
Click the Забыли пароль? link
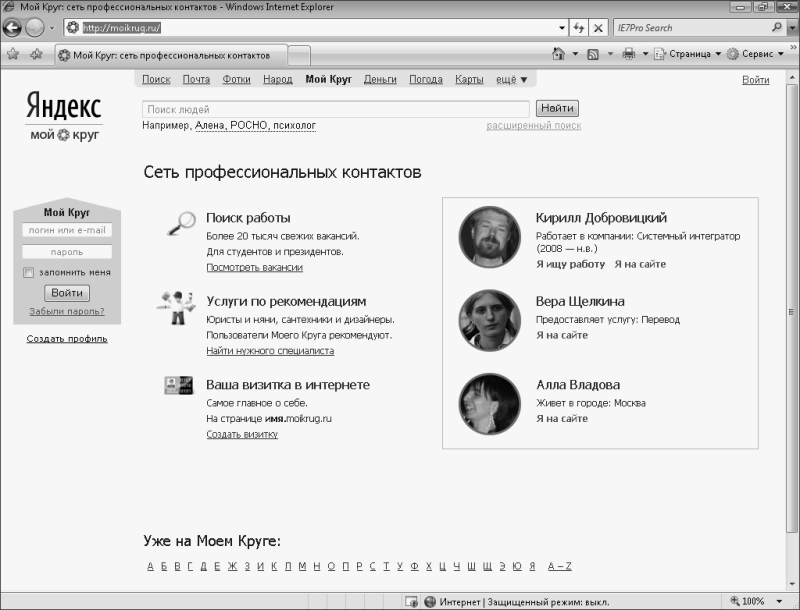pos(67,311)
